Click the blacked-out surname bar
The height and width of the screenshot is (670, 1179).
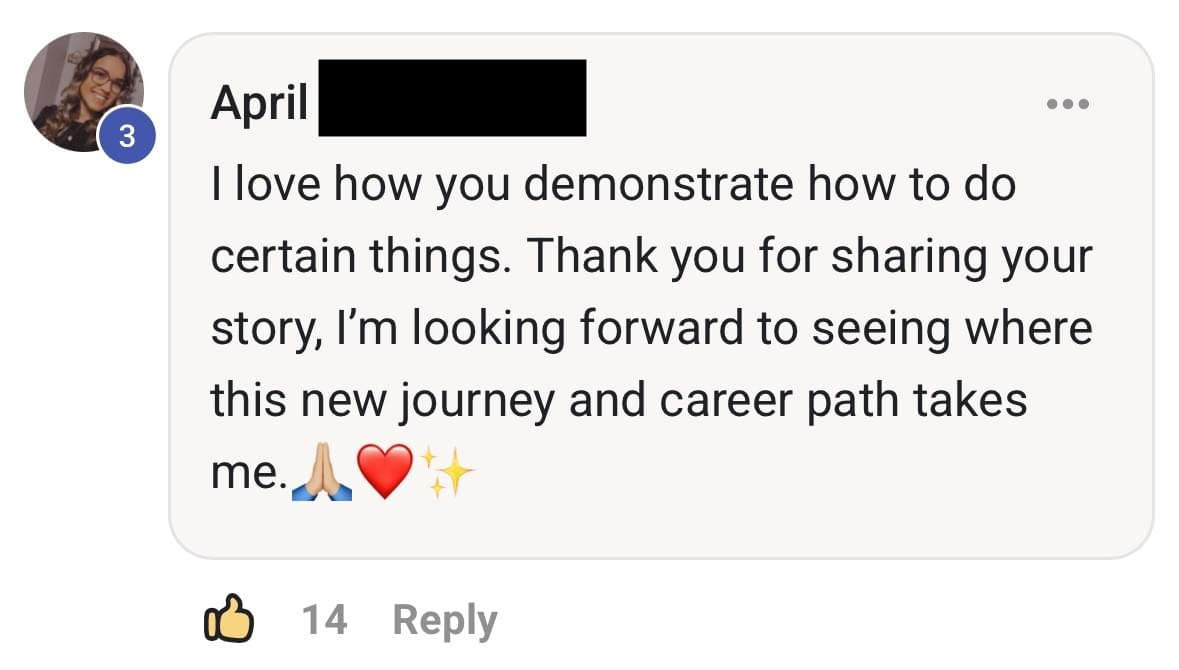[451, 98]
